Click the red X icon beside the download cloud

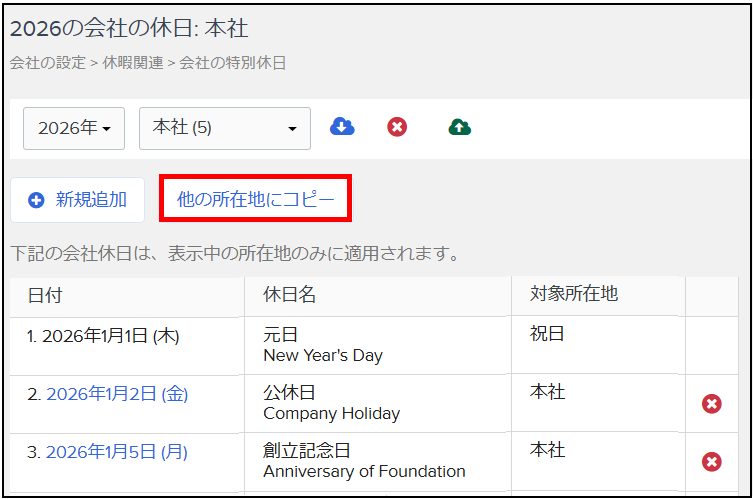point(397,127)
